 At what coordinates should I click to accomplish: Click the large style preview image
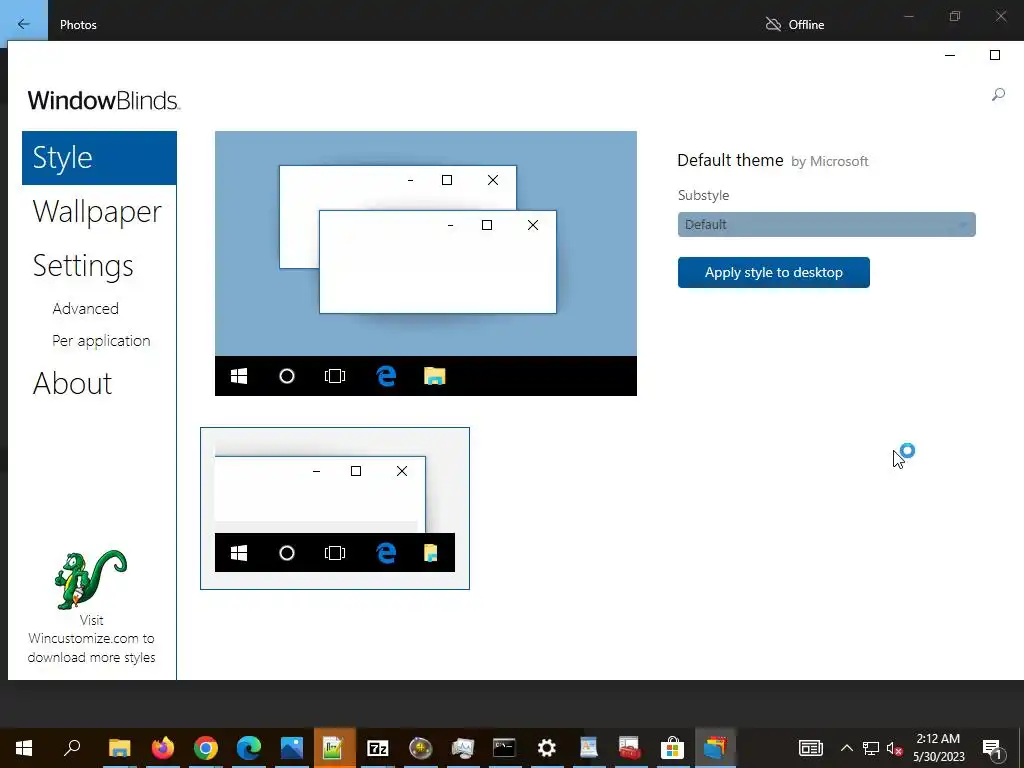point(426,263)
